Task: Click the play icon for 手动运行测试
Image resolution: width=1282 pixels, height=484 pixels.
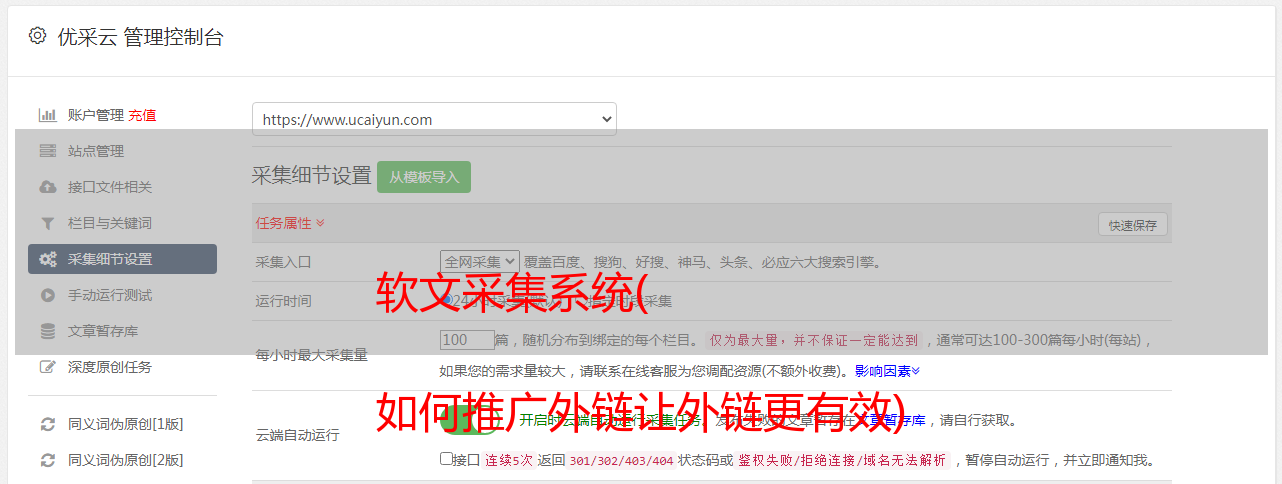Action: [x=47, y=295]
